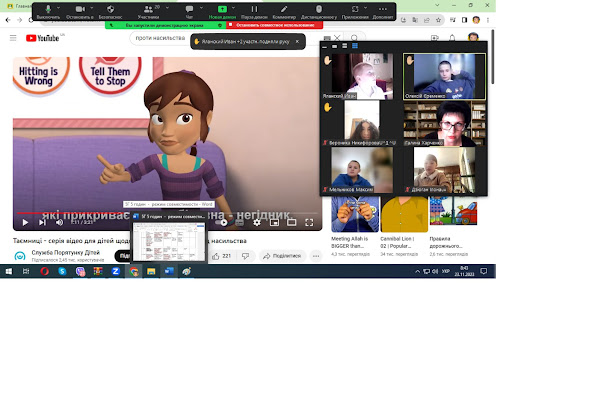Enter fullscreen in YouTube player
Viewport: 601px width, 415px height.
(309, 222)
